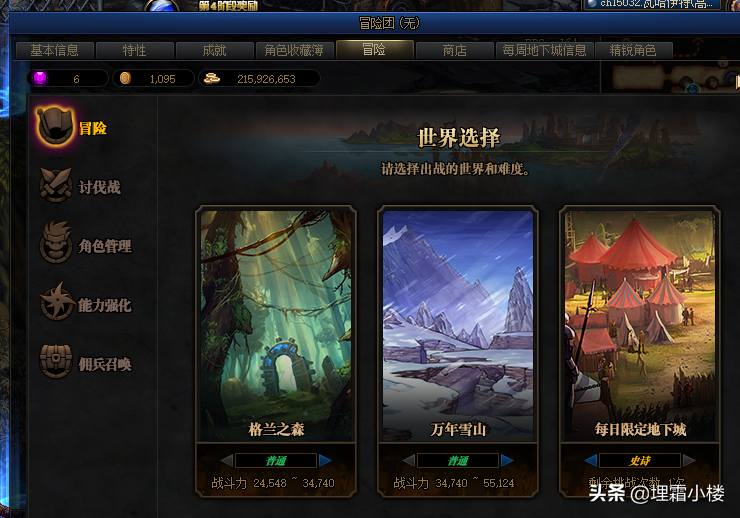
Task: Click the gold coin stack icon
Action: [x=211, y=78]
